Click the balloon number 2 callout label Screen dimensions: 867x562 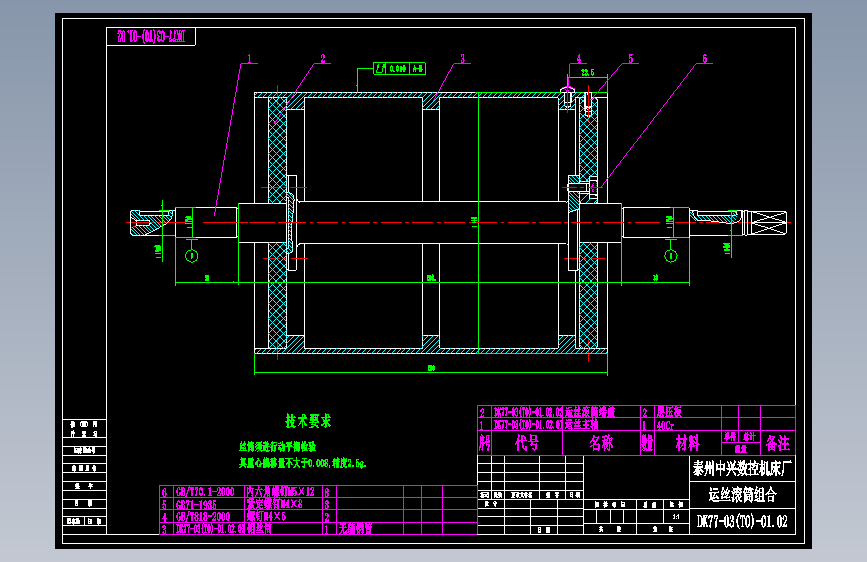point(323,59)
